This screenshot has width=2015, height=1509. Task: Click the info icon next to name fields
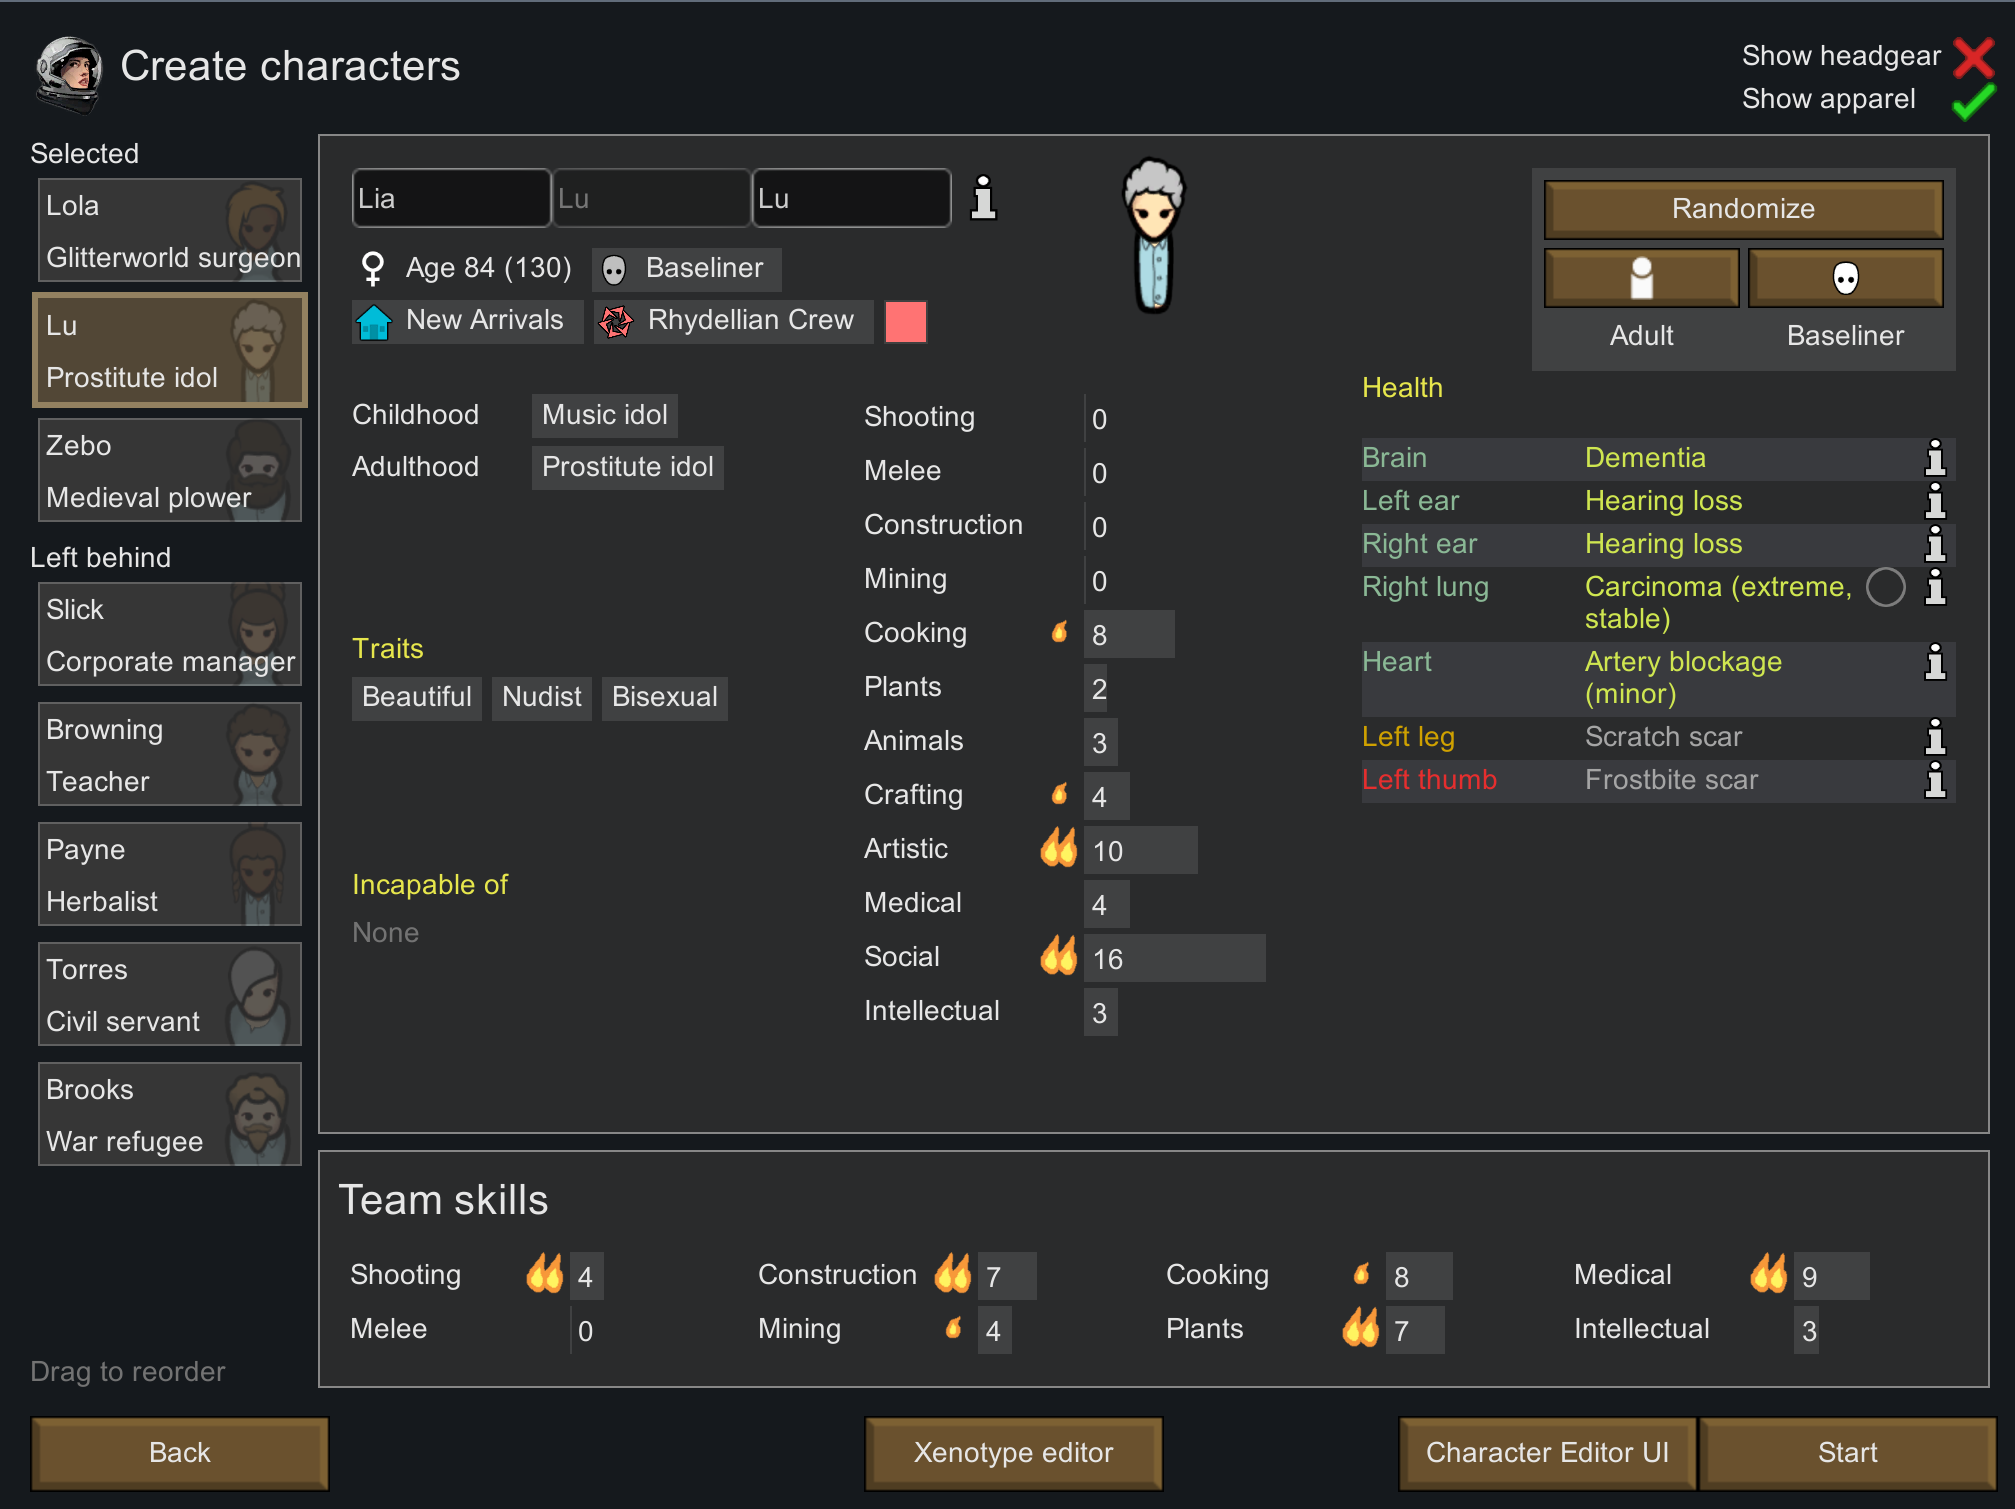(984, 198)
